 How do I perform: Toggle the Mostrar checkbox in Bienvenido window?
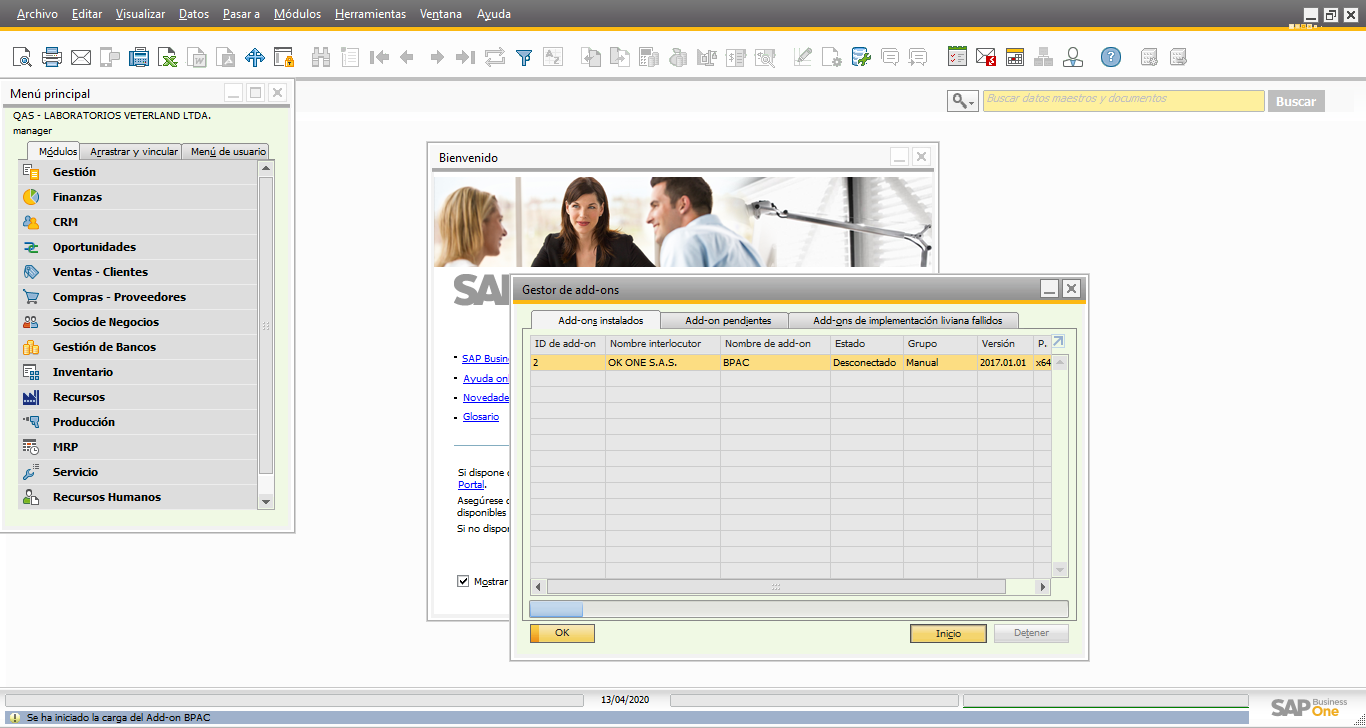(x=463, y=581)
